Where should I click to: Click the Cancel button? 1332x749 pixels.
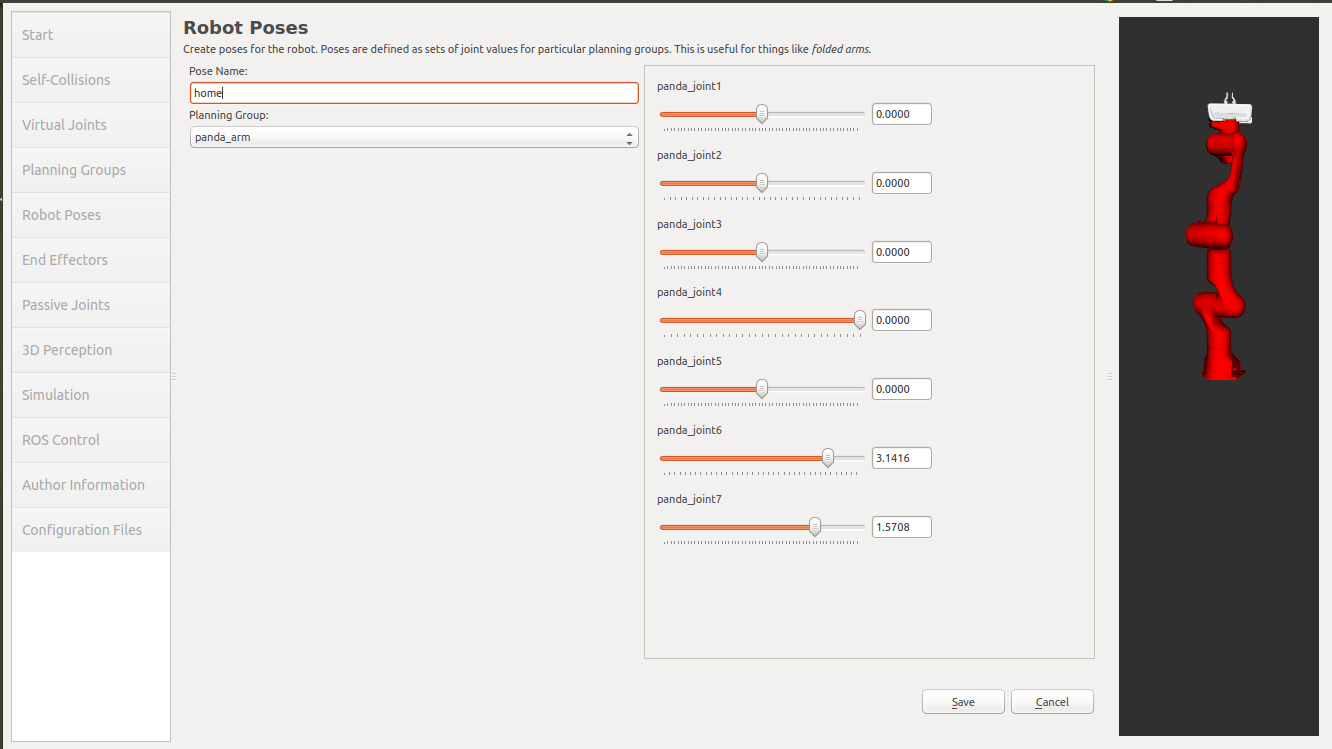(1052, 702)
